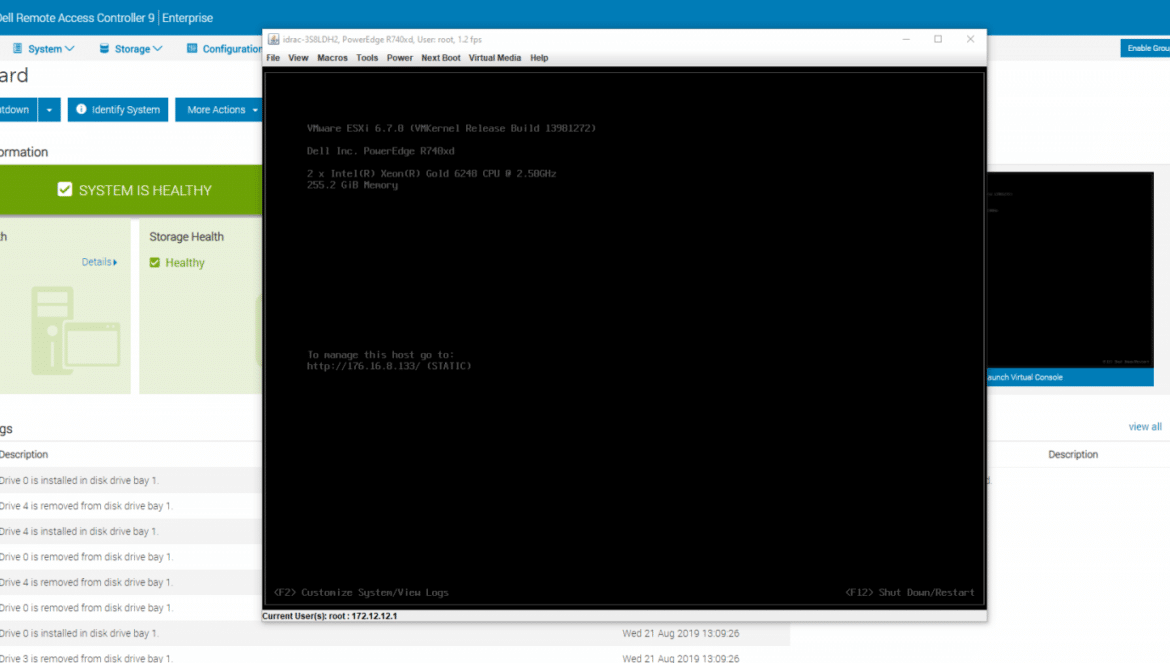Open the Help menu in virtual console
1170x663 pixels.
click(x=539, y=57)
